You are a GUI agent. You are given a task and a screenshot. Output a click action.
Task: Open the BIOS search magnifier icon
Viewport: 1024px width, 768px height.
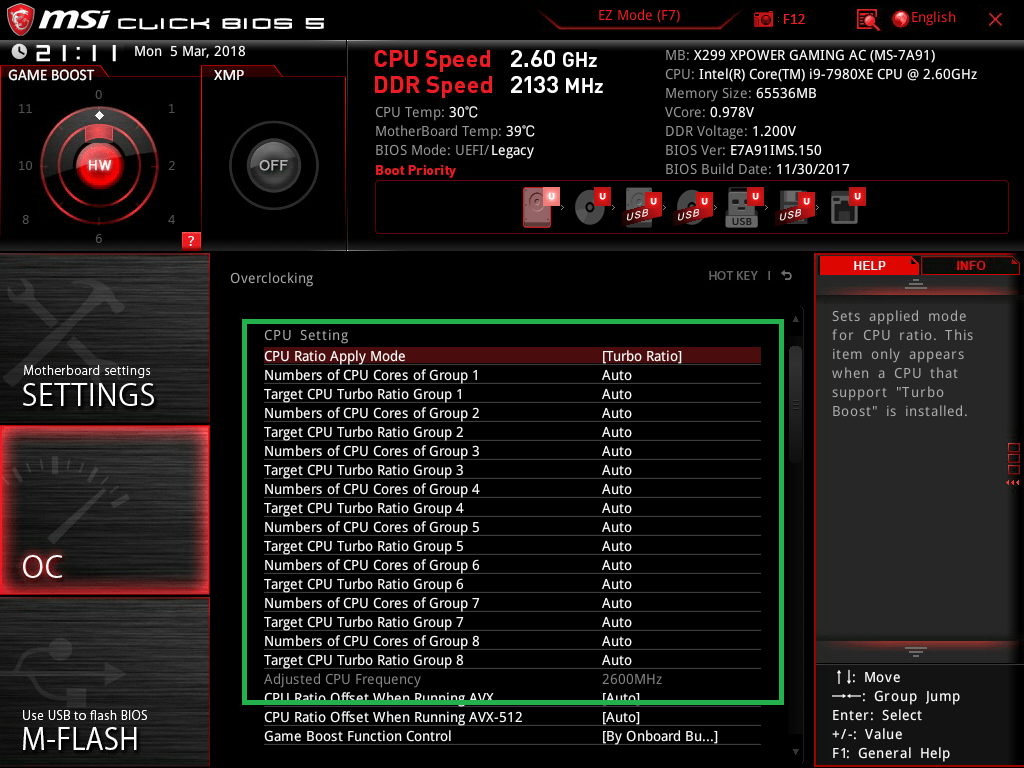point(868,20)
